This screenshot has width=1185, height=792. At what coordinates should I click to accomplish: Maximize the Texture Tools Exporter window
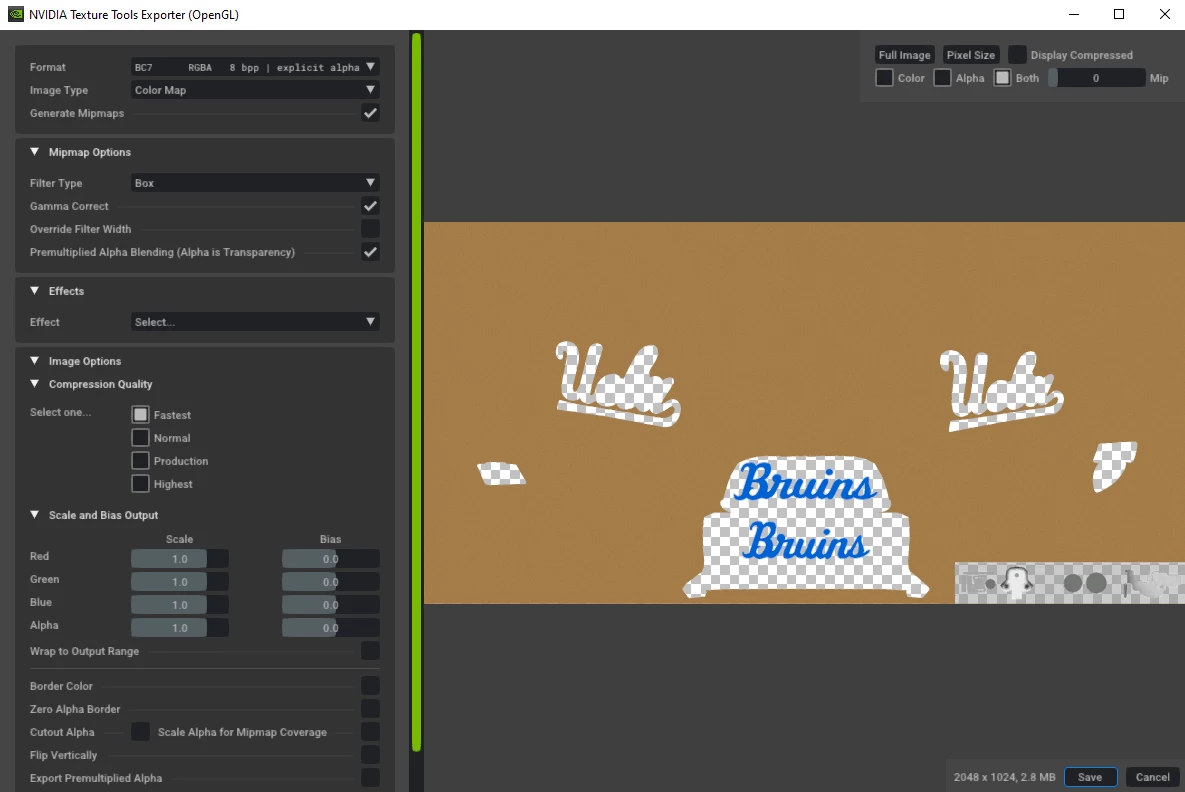tap(1119, 14)
